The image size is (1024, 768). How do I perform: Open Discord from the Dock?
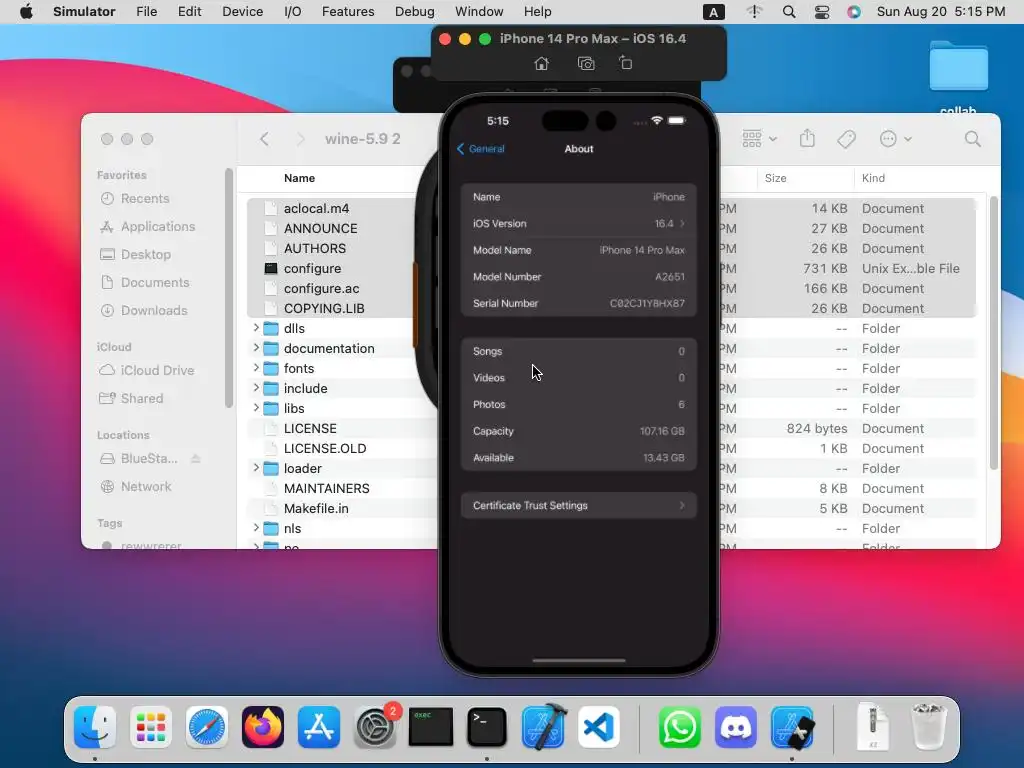click(735, 727)
